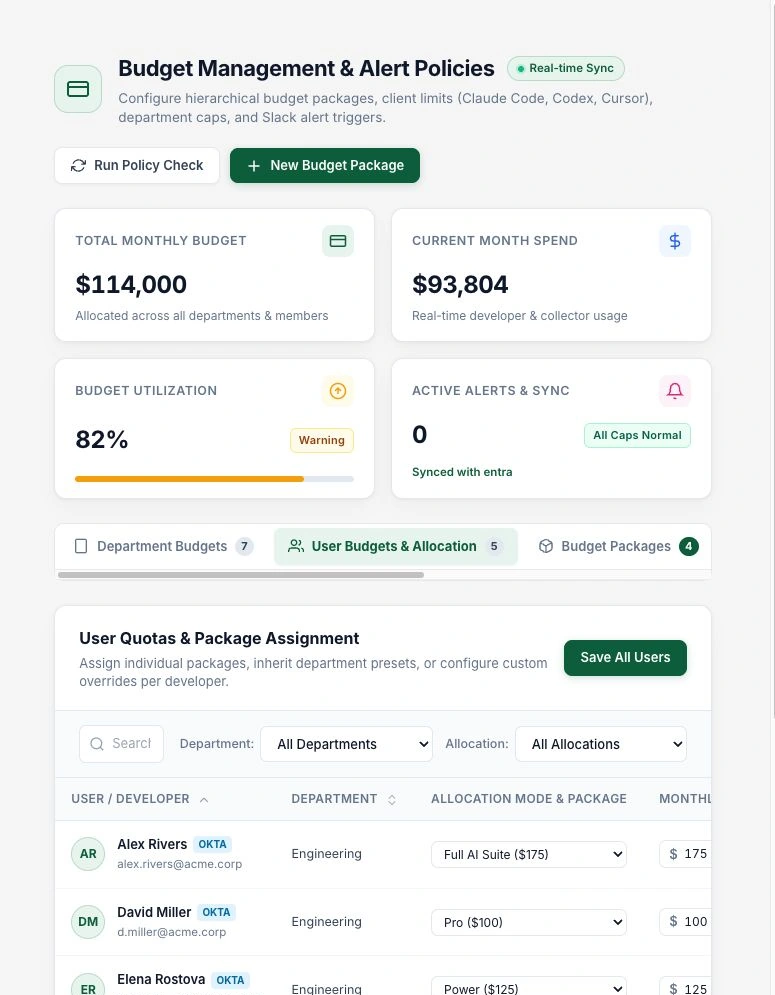Click the plus icon in New Budget Package
This screenshot has height=995, width=775.
point(254,166)
